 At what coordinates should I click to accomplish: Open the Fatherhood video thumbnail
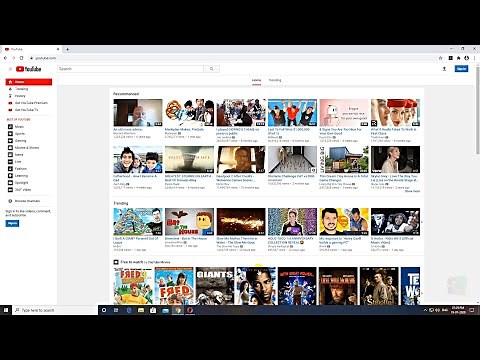(138, 160)
